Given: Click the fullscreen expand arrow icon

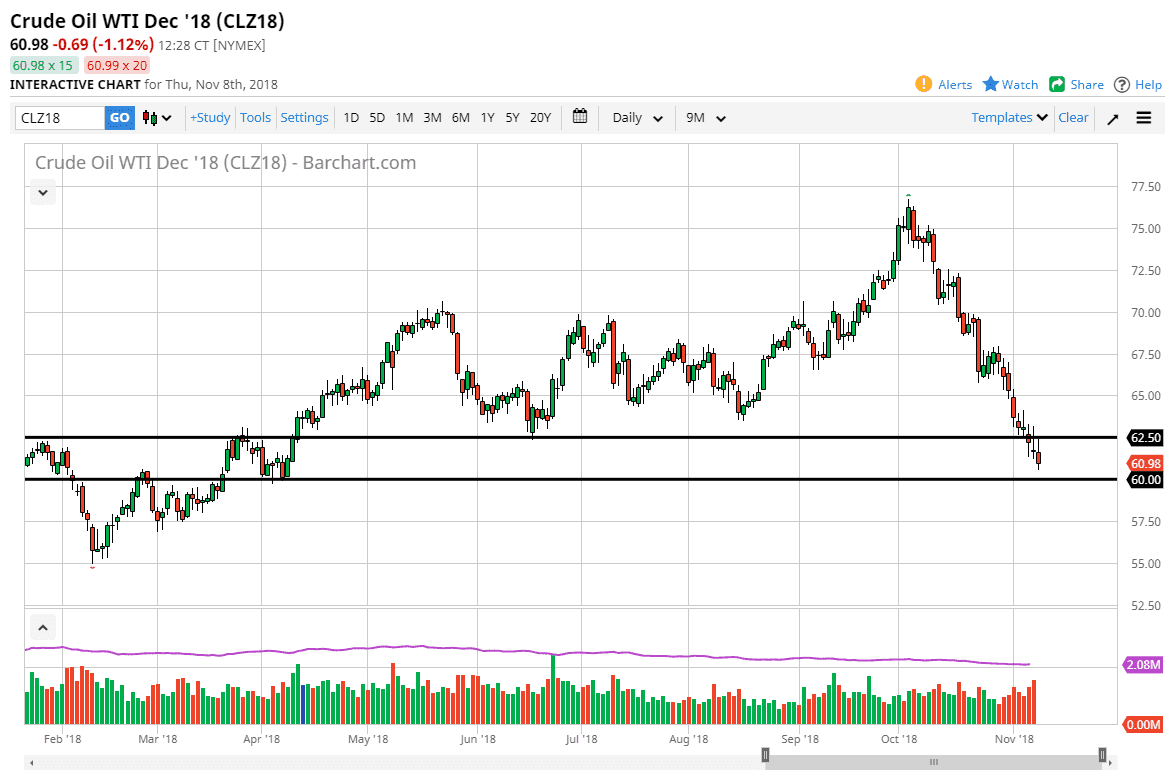Looking at the screenshot, I should pos(1112,117).
